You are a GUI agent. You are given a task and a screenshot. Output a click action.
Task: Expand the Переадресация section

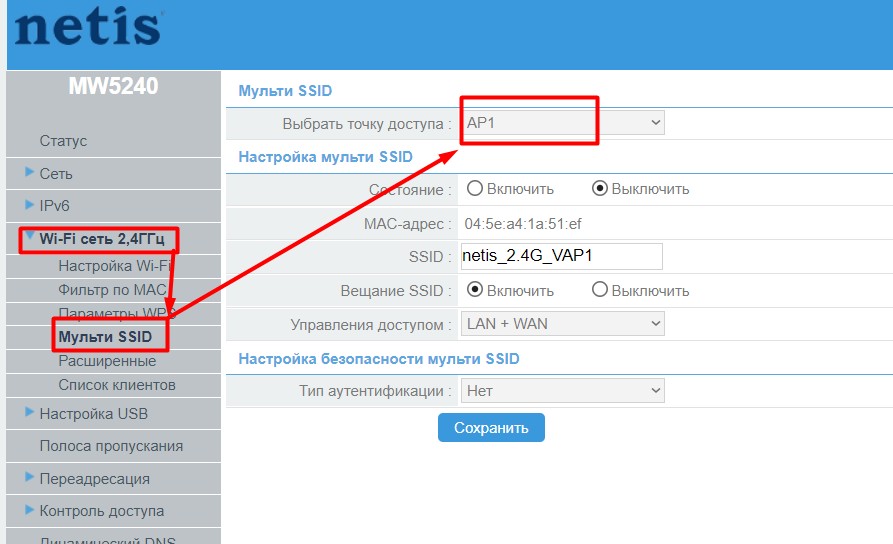[x=95, y=478]
